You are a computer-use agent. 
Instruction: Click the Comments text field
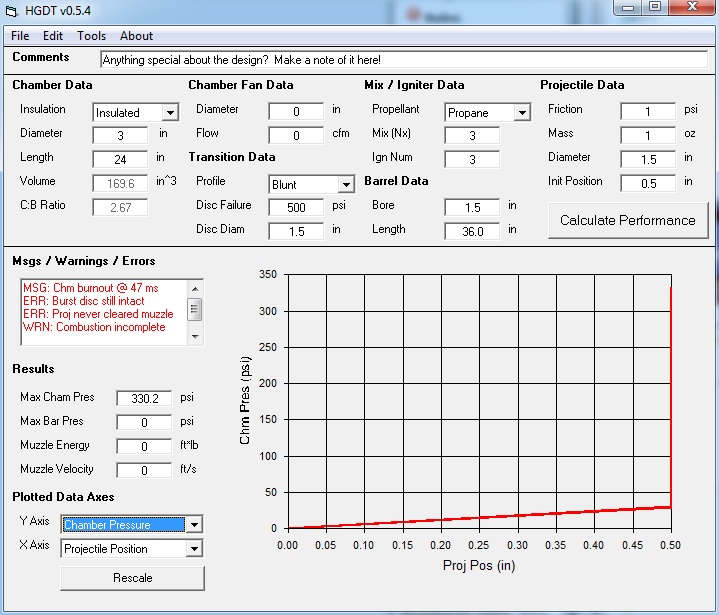(403, 60)
